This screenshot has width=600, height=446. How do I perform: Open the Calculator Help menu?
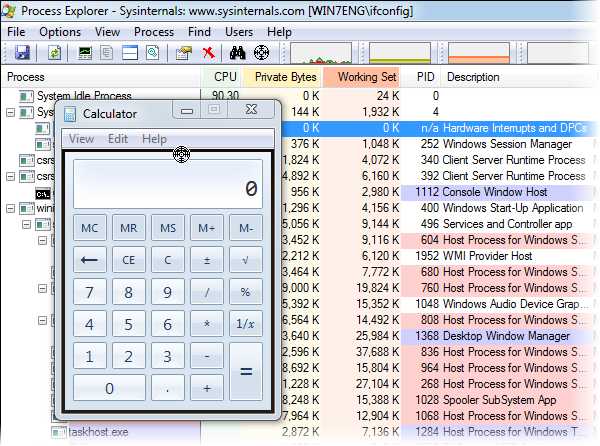(154, 139)
